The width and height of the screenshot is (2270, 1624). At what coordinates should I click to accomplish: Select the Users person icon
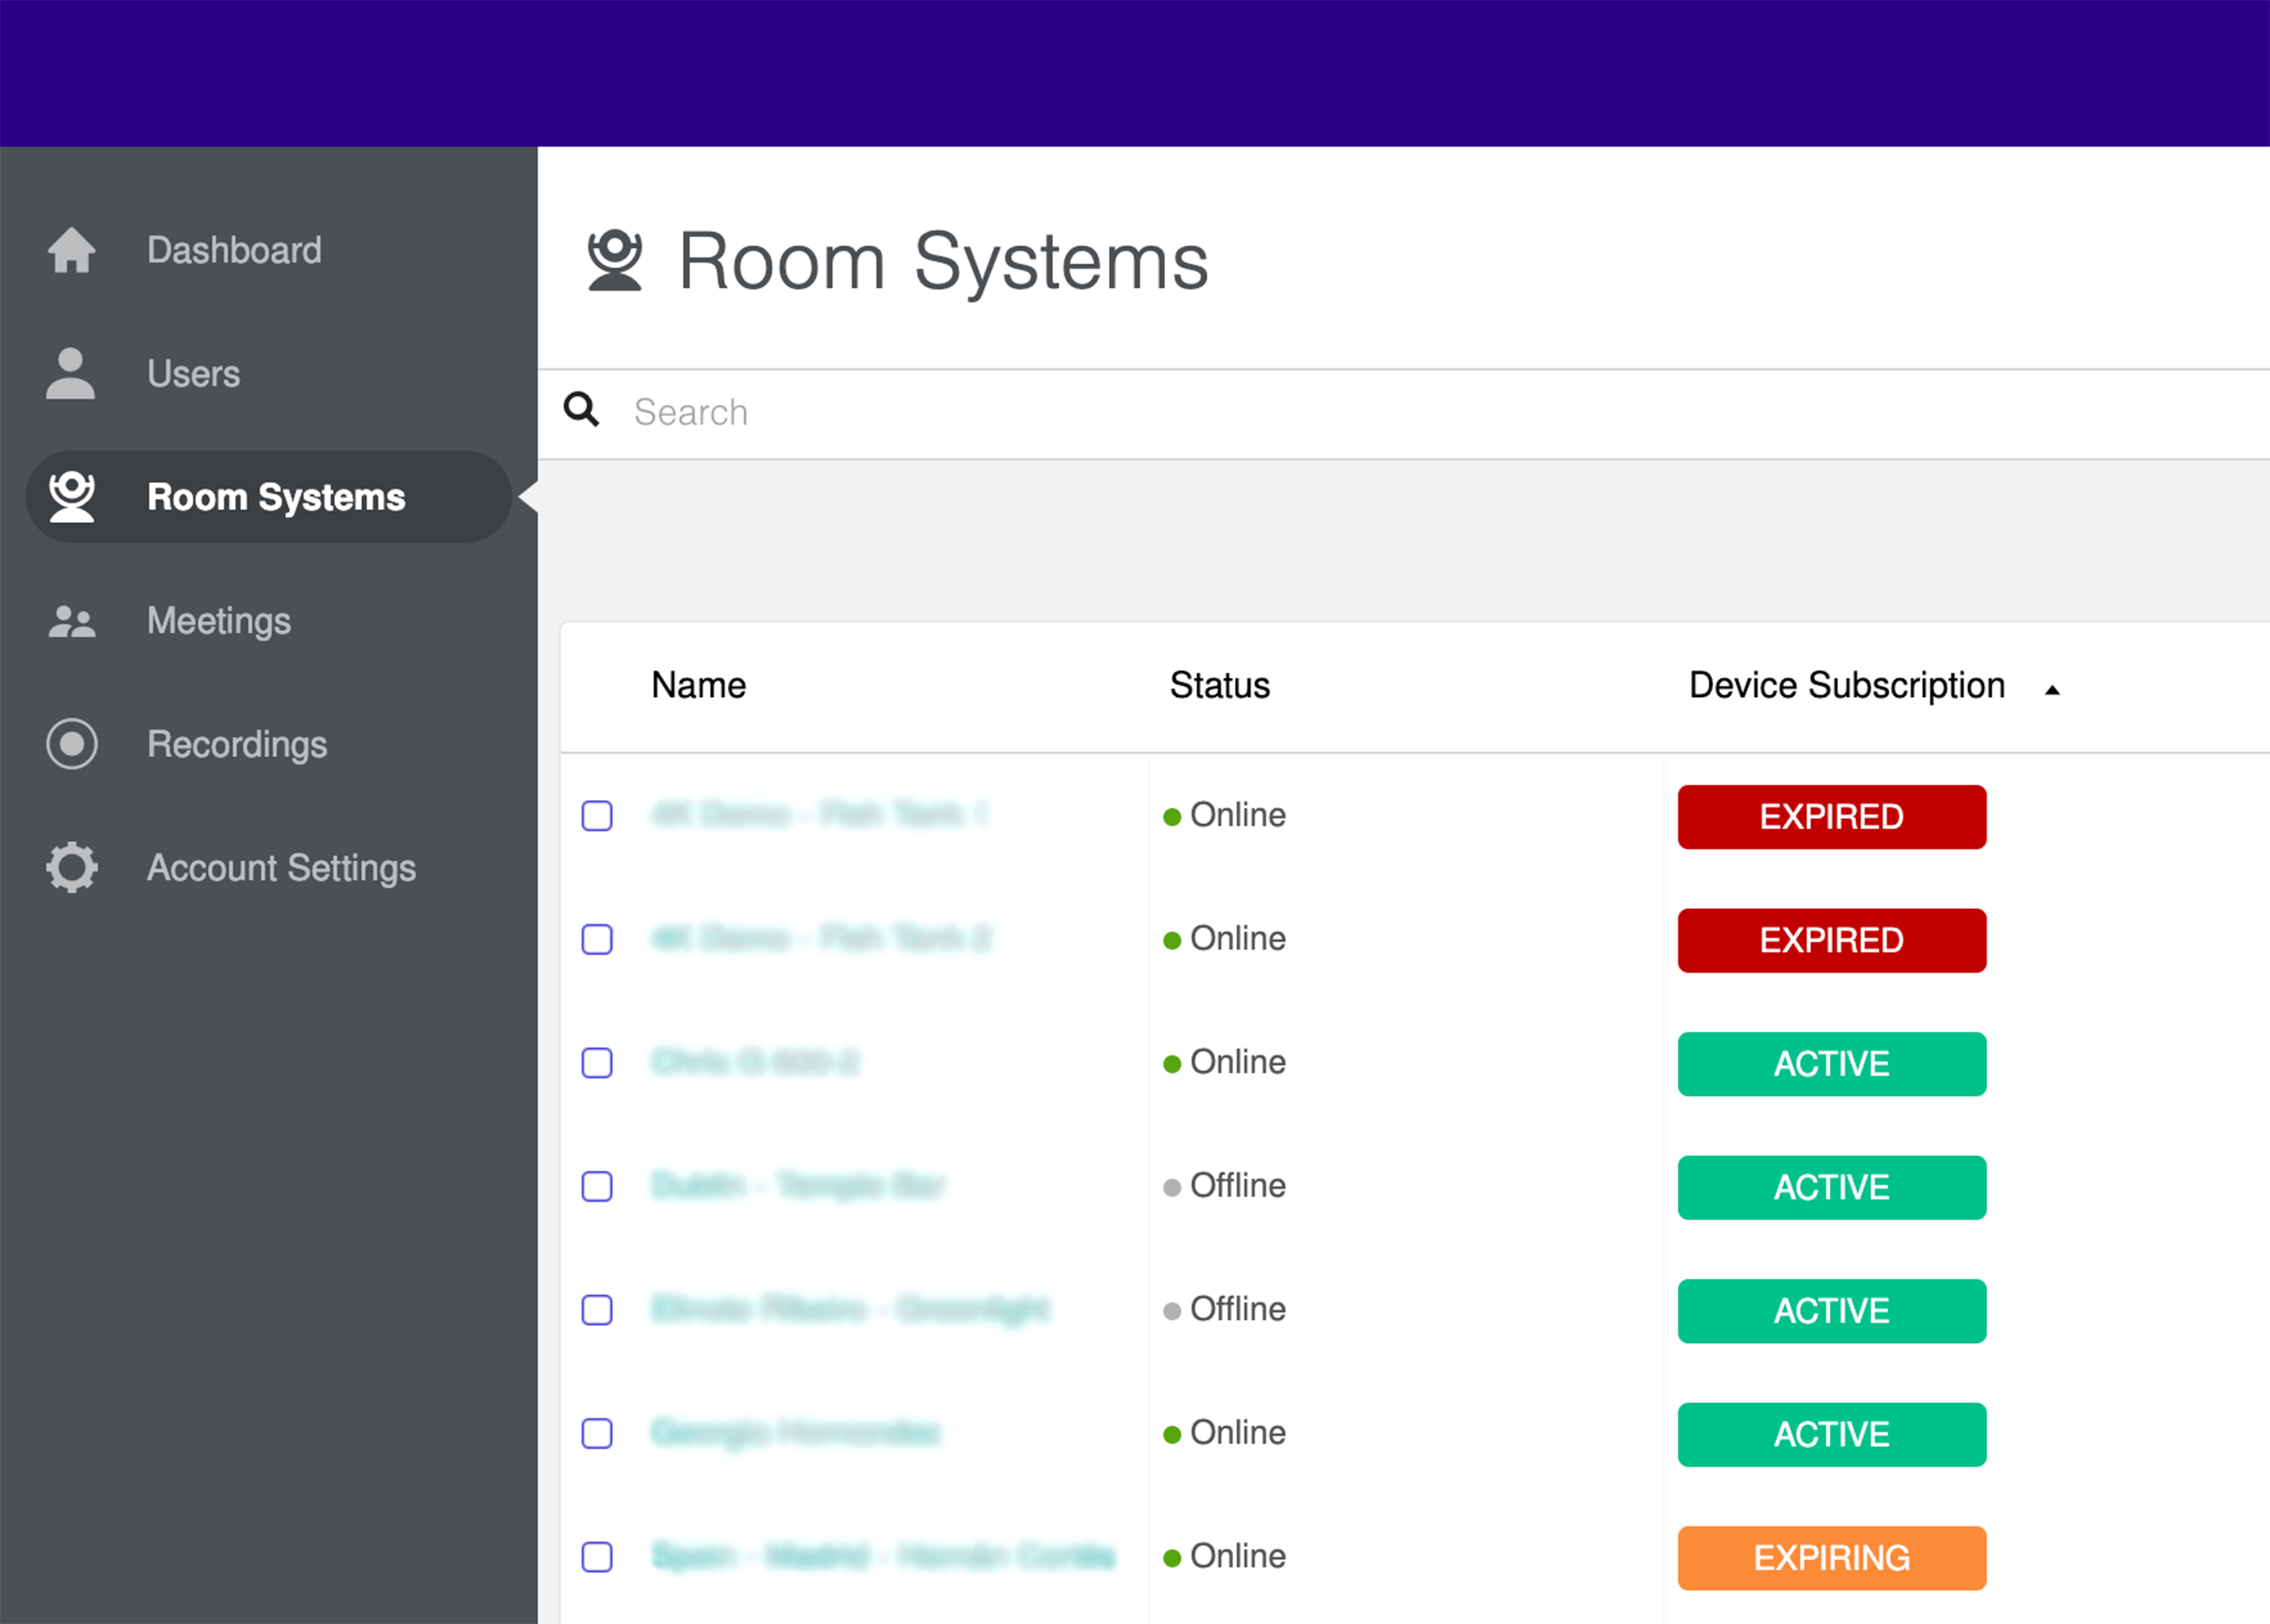[71, 373]
